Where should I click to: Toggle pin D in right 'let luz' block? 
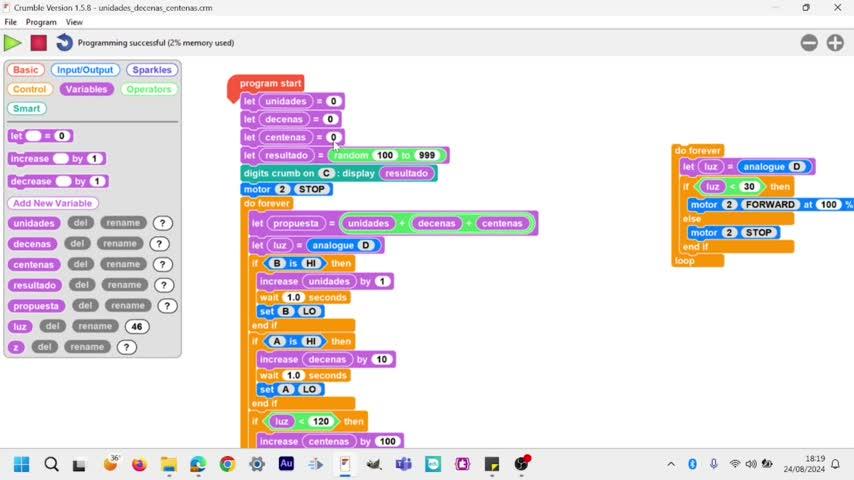(x=797, y=167)
